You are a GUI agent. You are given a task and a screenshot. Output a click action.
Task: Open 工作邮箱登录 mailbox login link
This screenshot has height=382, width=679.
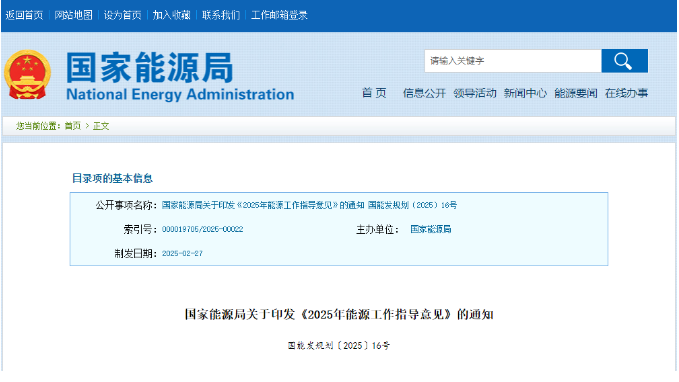pos(279,15)
